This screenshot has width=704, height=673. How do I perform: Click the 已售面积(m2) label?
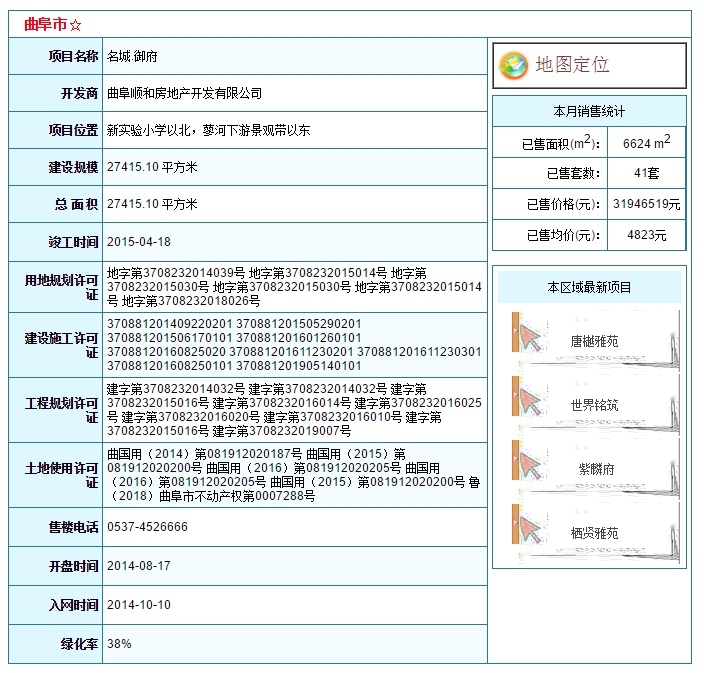[561, 143]
